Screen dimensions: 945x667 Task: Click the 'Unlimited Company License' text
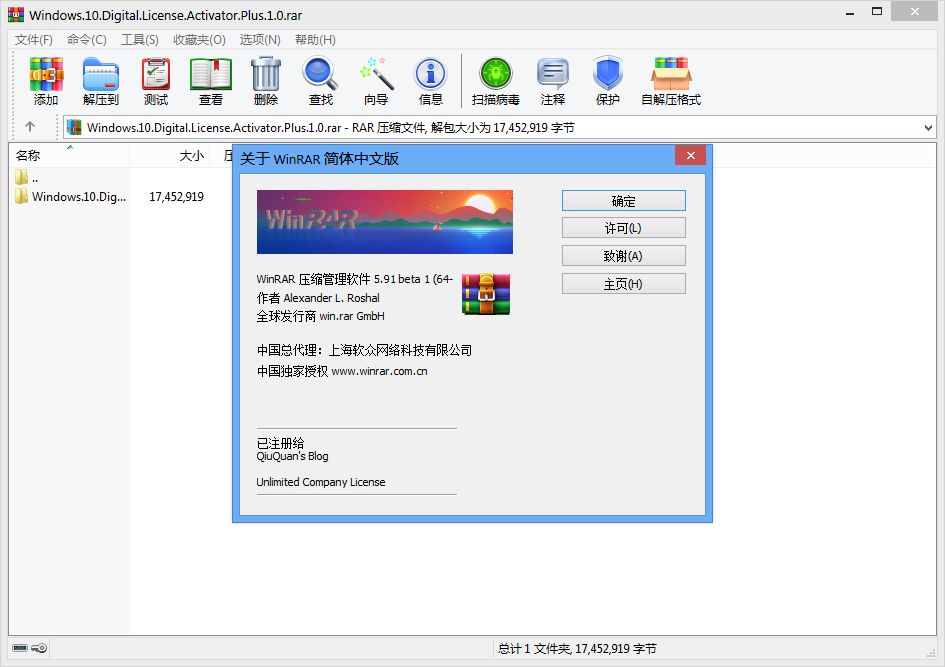point(321,482)
